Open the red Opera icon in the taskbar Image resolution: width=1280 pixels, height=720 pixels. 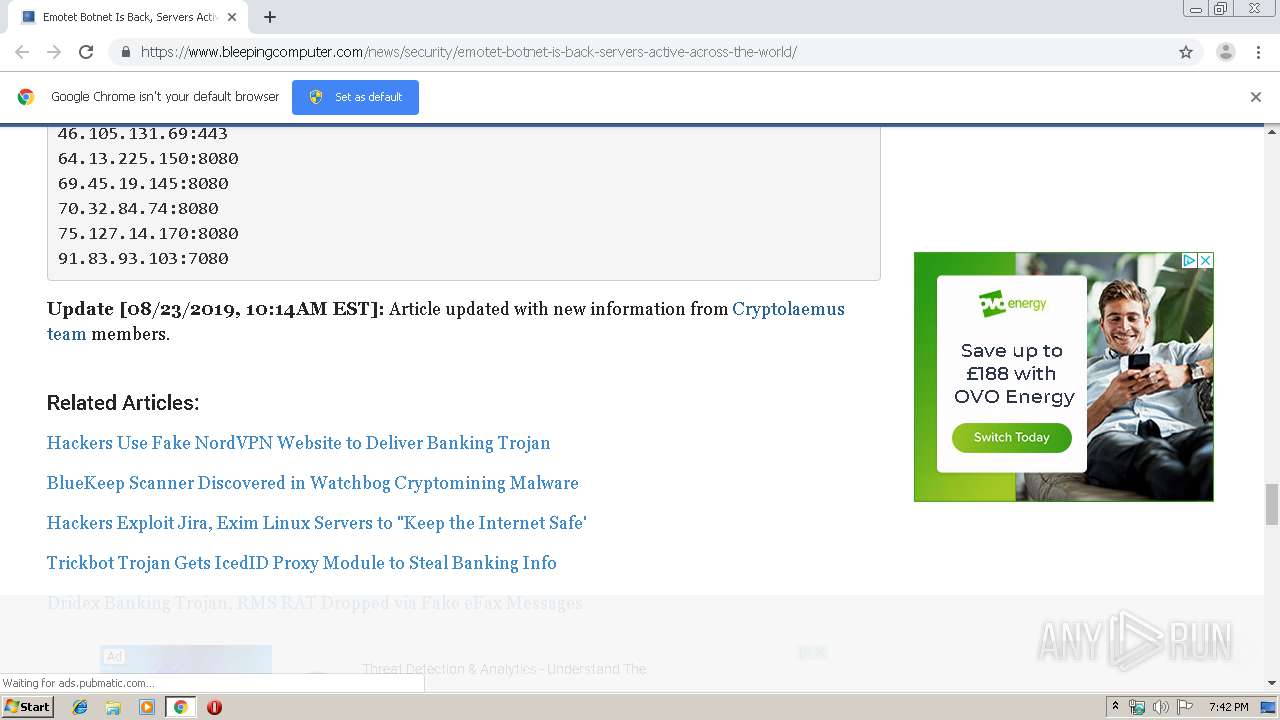(214, 707)
